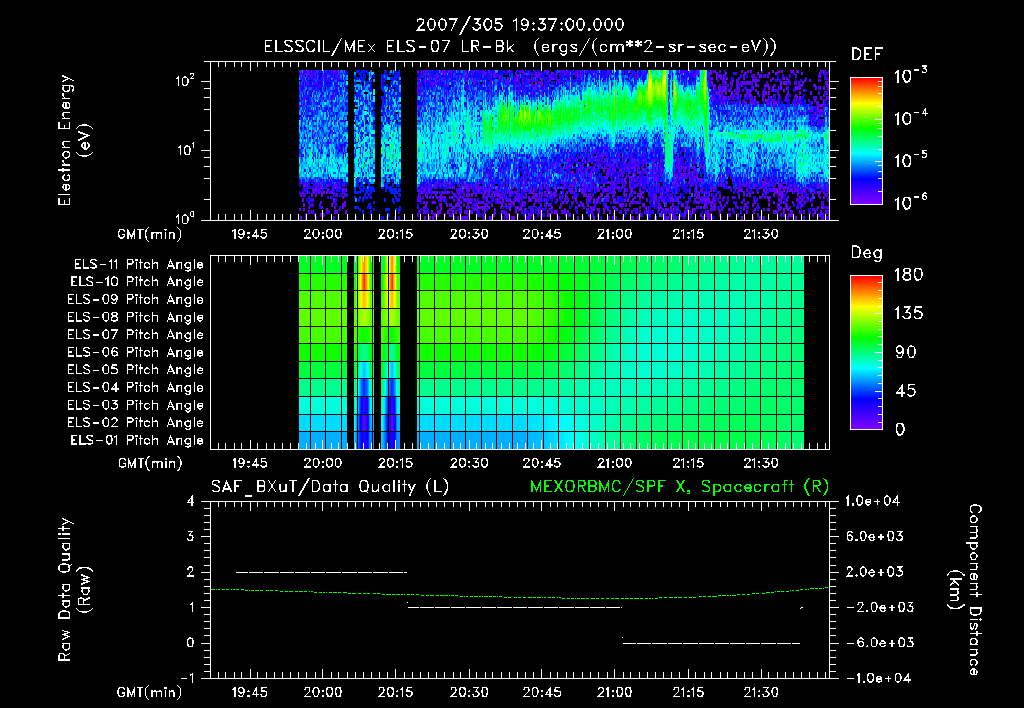
Task: Select the ELS-06 Pitch Angle row label
Action: (135, 353)
